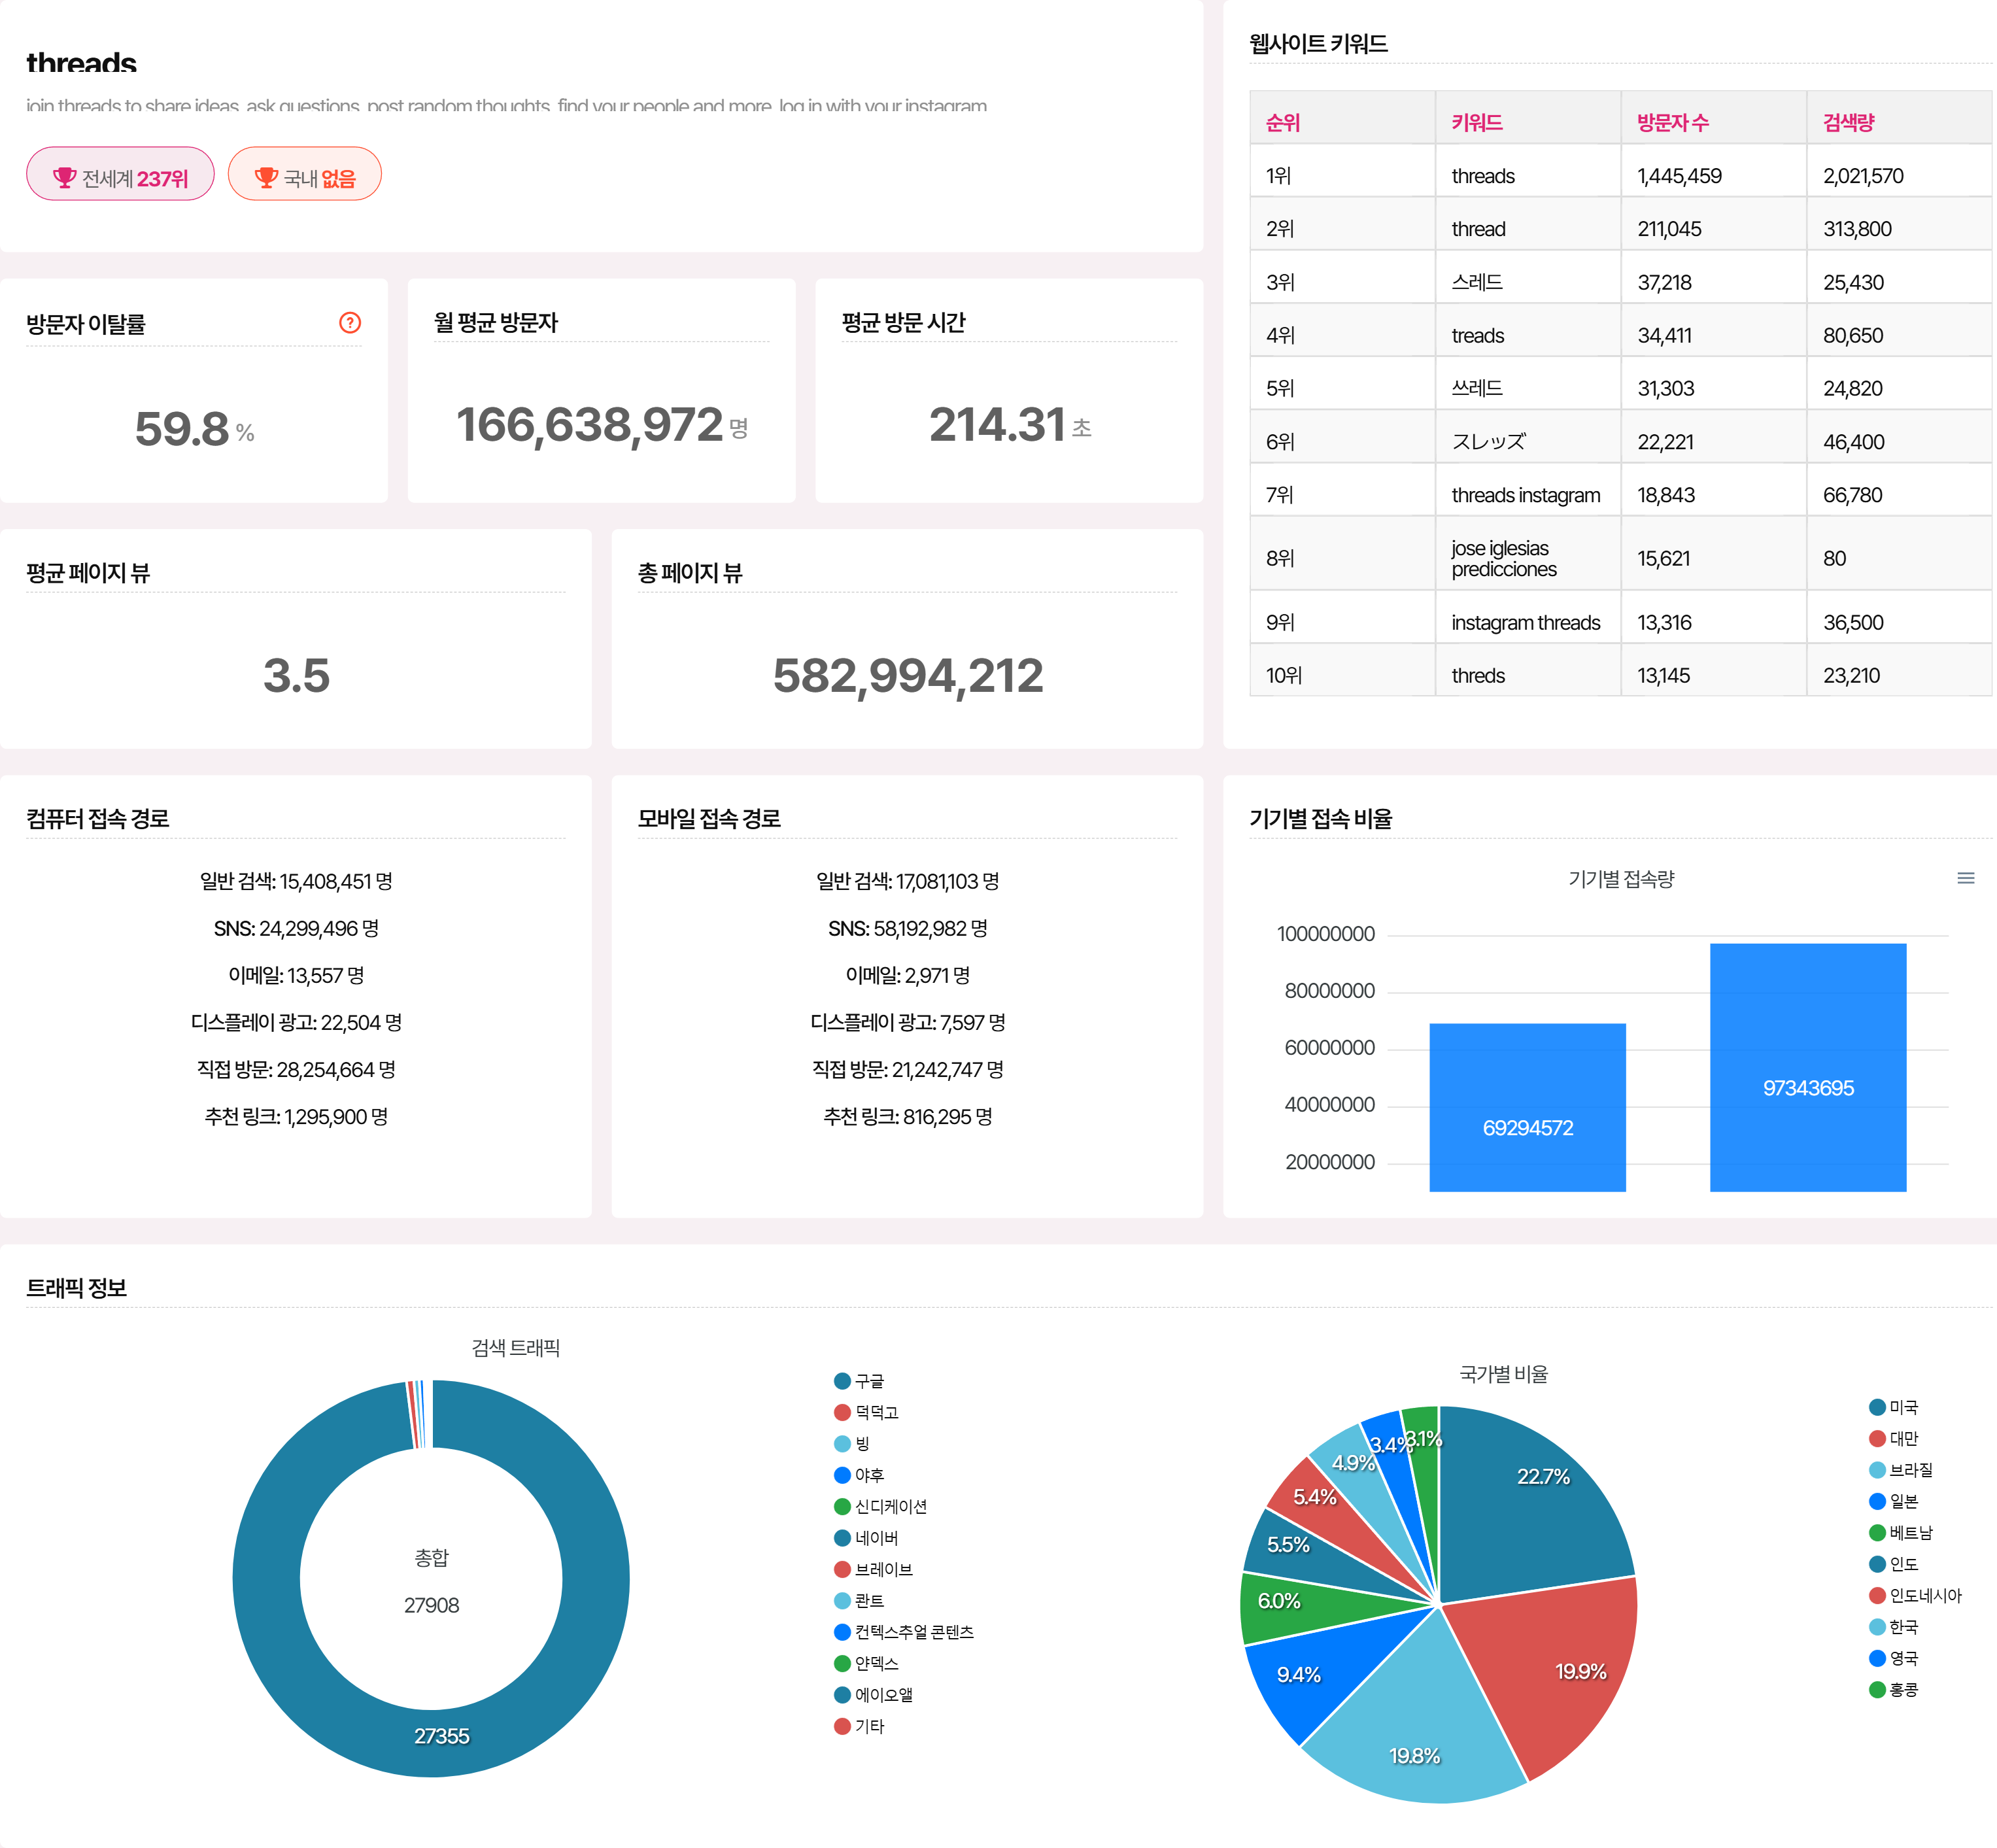
Task: Click the '국가별 비율' chart title
Action: pyautogui.click(x=1503, y=1374)
